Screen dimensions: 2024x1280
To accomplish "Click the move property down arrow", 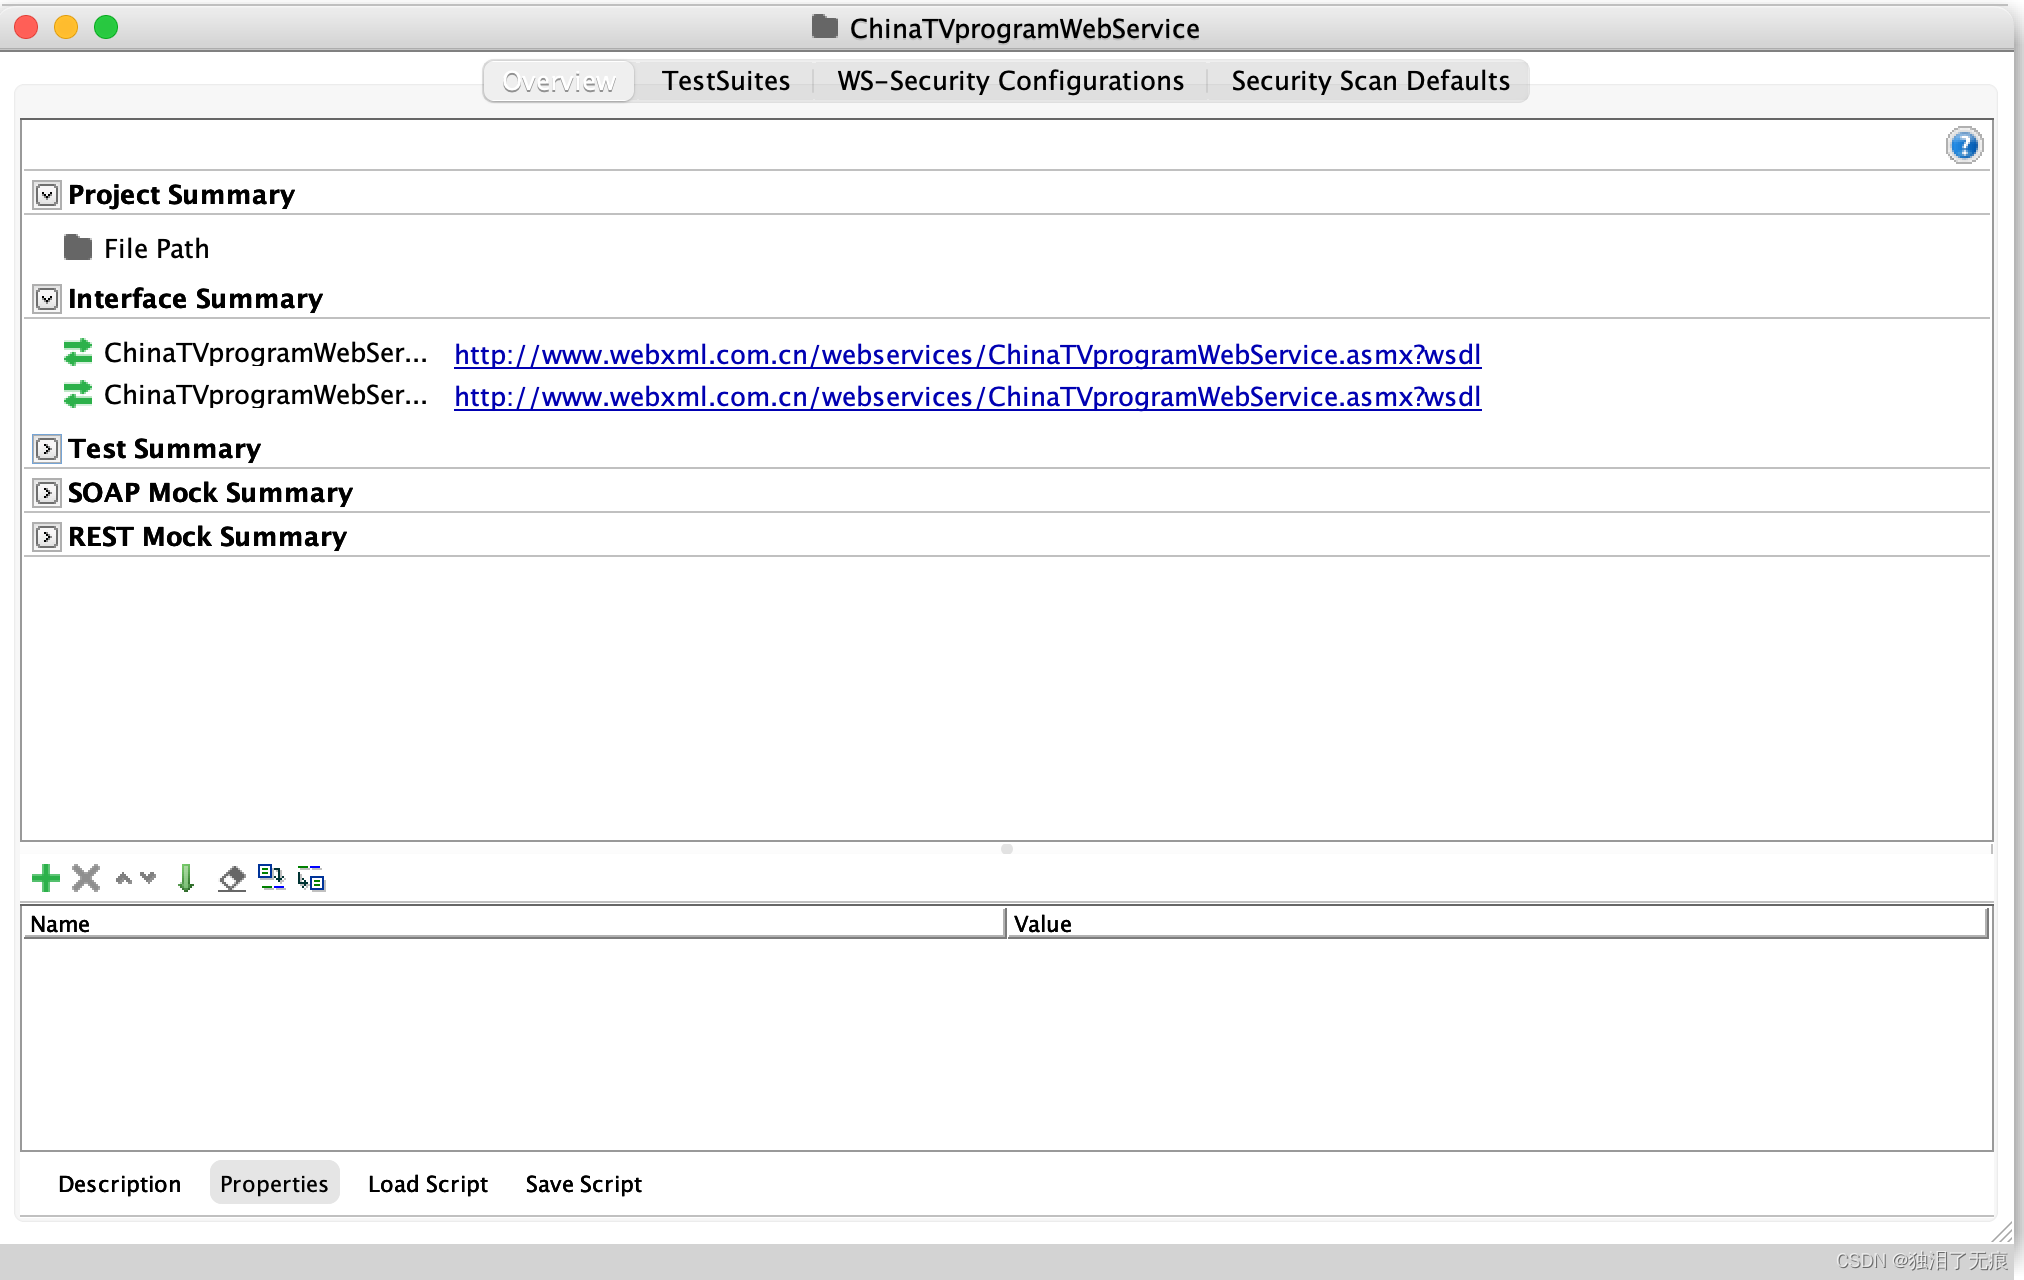I will pos(149,879).
